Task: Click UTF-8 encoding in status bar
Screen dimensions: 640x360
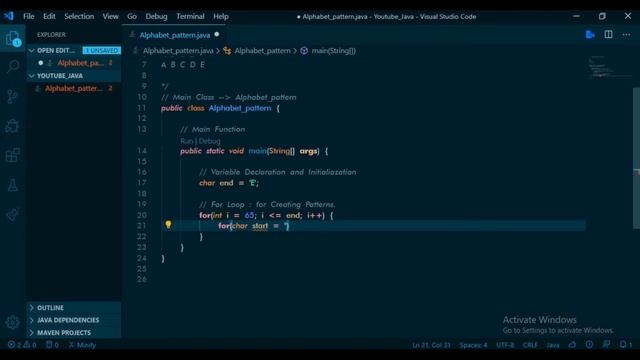Action: [x=505, y=345]
